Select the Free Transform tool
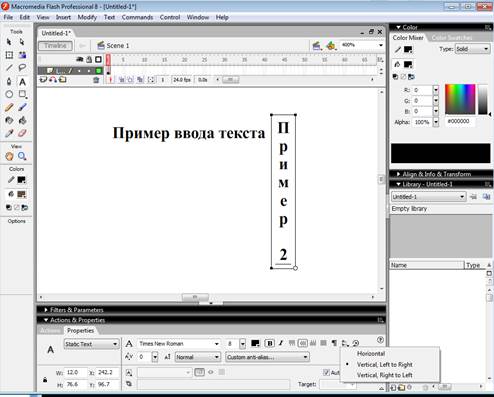This screenshot has width=494, height=397. tap(9, 55)
